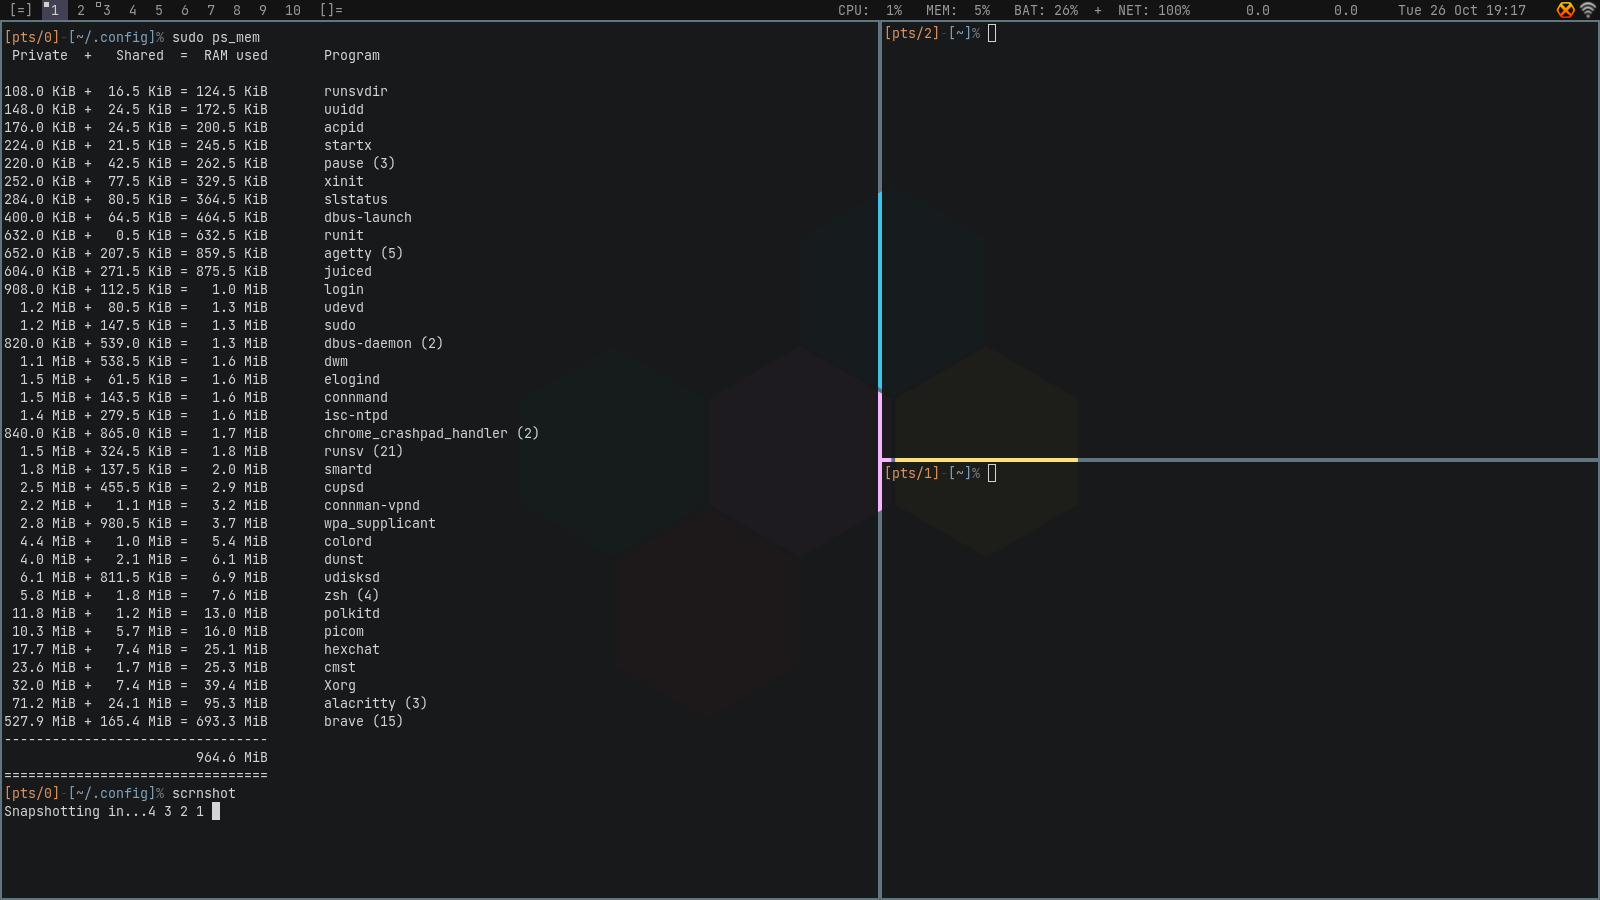Click the 'cupsd' program name

point(344,488)
